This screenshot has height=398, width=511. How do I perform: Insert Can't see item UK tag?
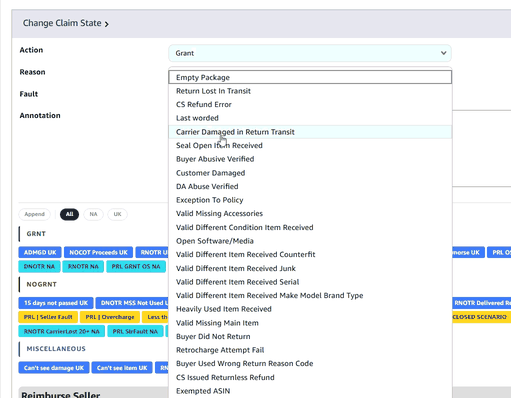tap(122, 368)
